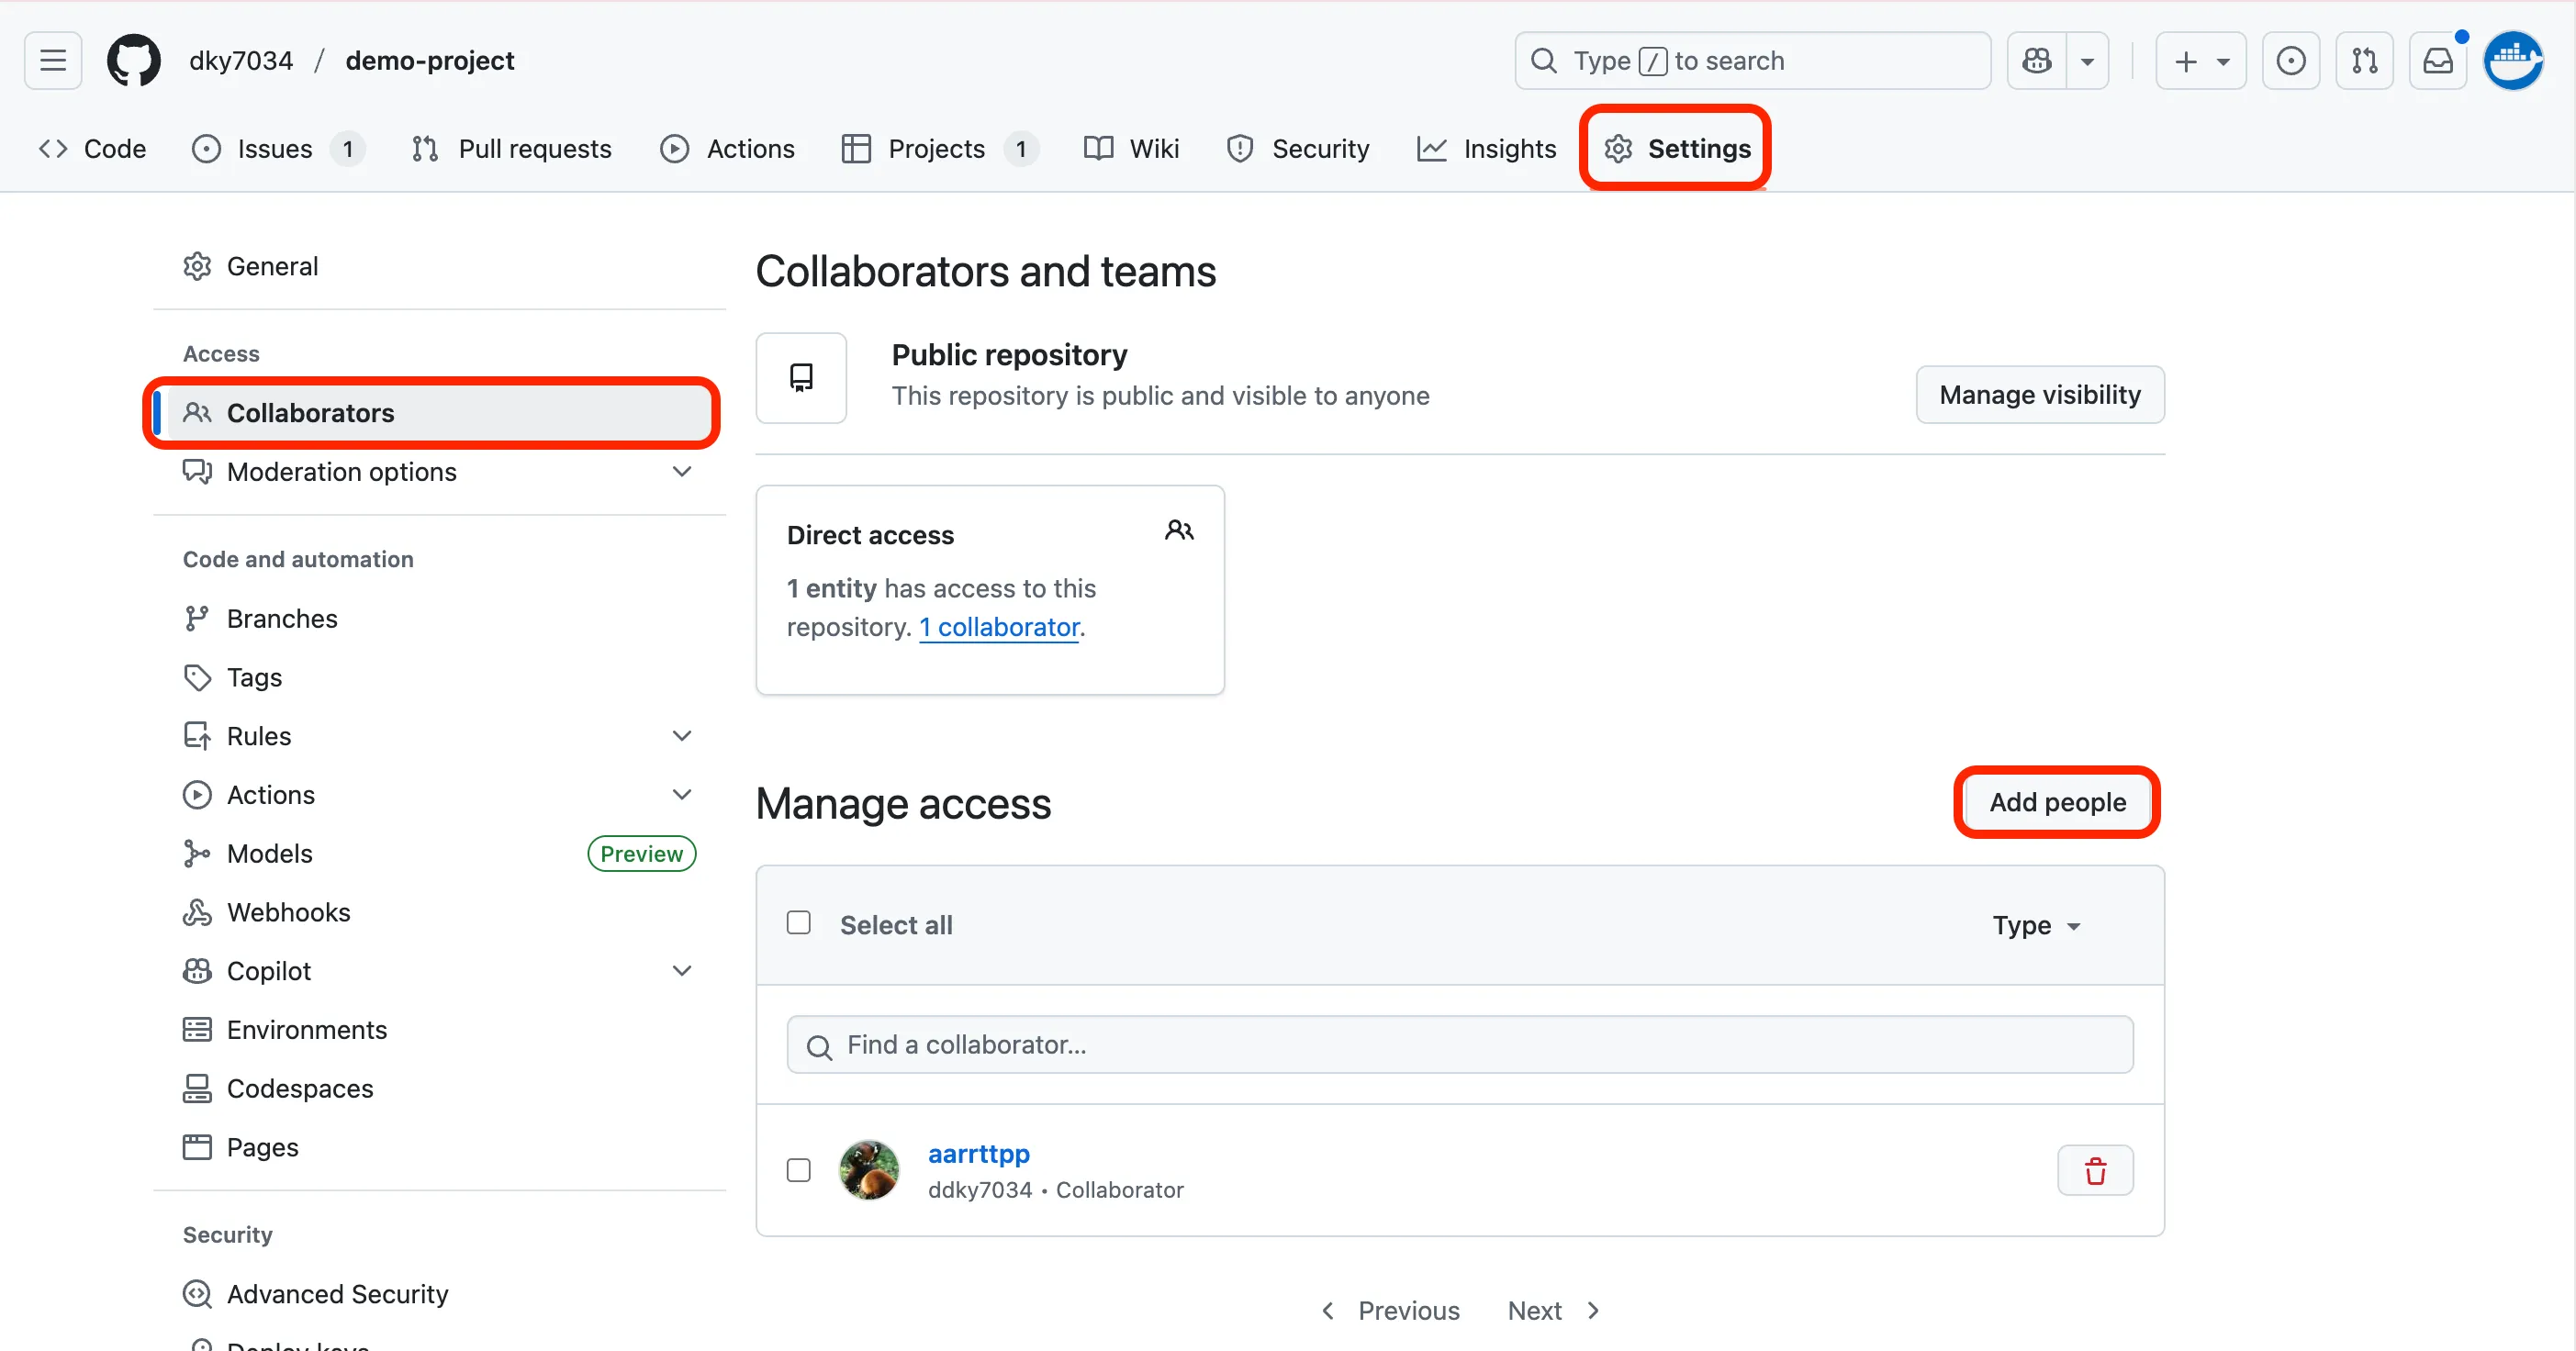Open the notifications inbox icon
Viewport: 2576px width, 1351px height.
click(2438, 61)
